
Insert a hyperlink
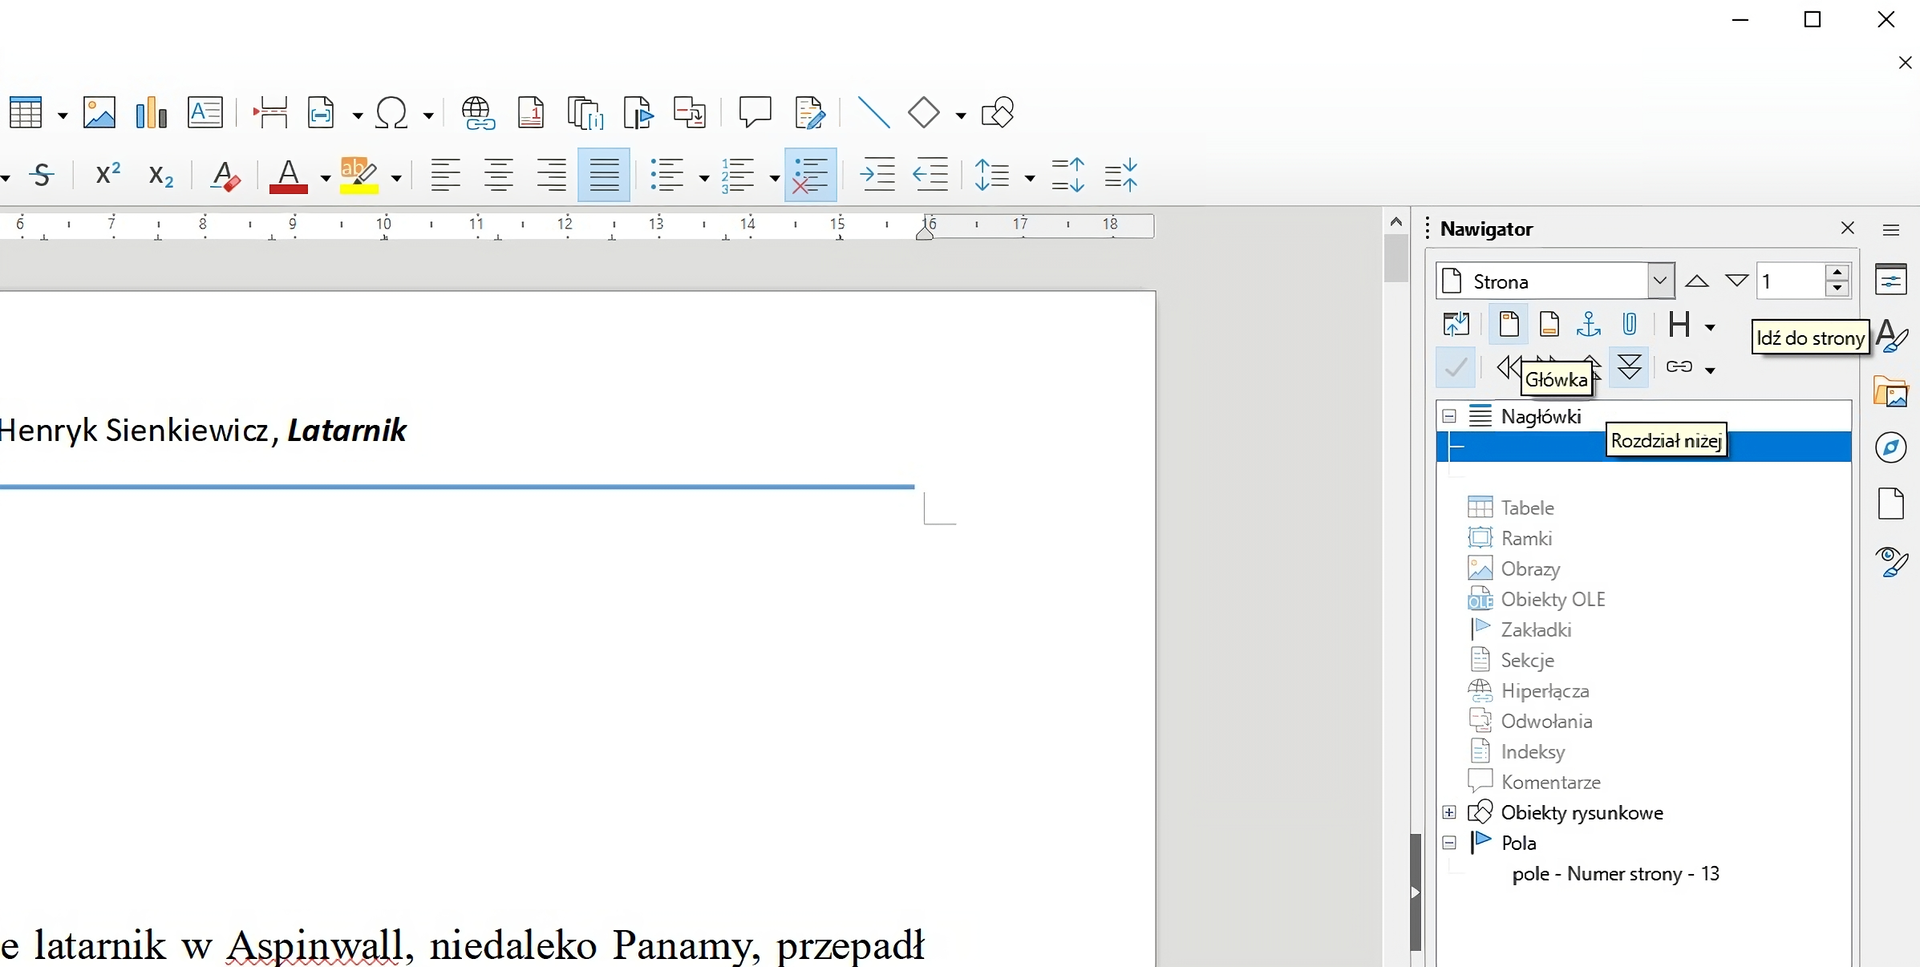[478, 113]
